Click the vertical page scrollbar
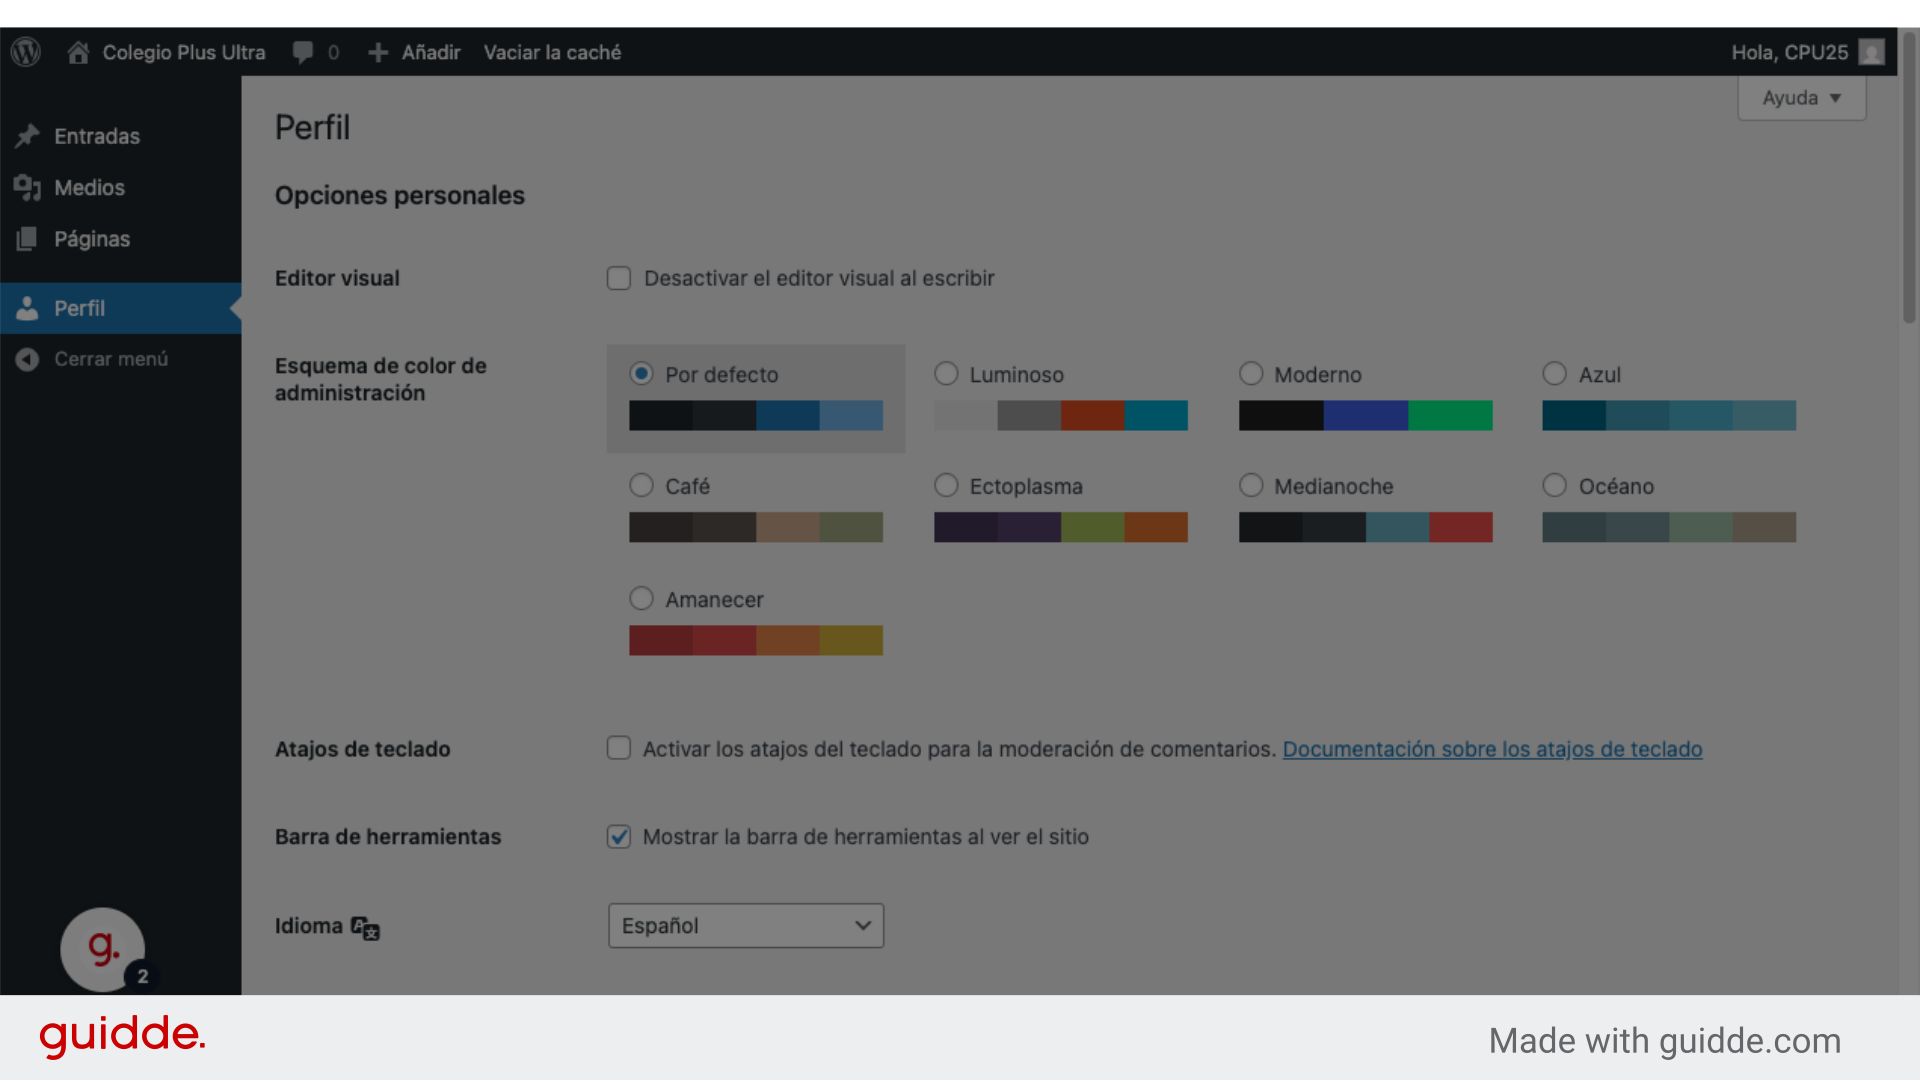The image size is (1920, 1080). coord(1909,180)
